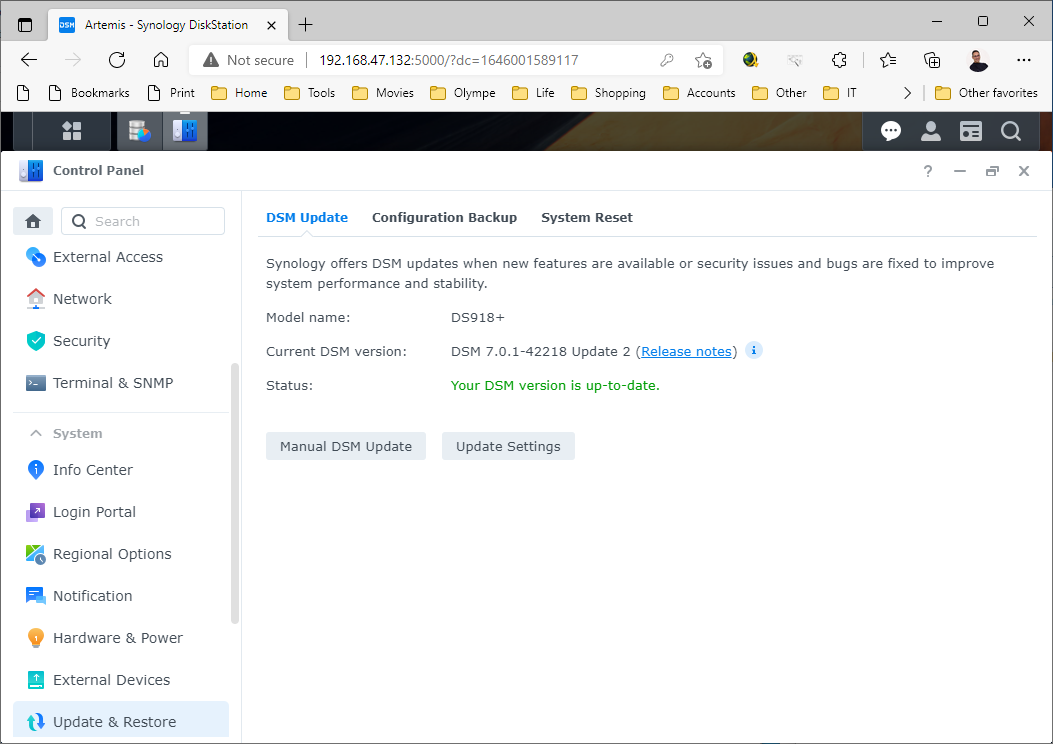1053x744 pixels.
Task: Switch to the Configuration Backup tab
Action: click(445, 218)
